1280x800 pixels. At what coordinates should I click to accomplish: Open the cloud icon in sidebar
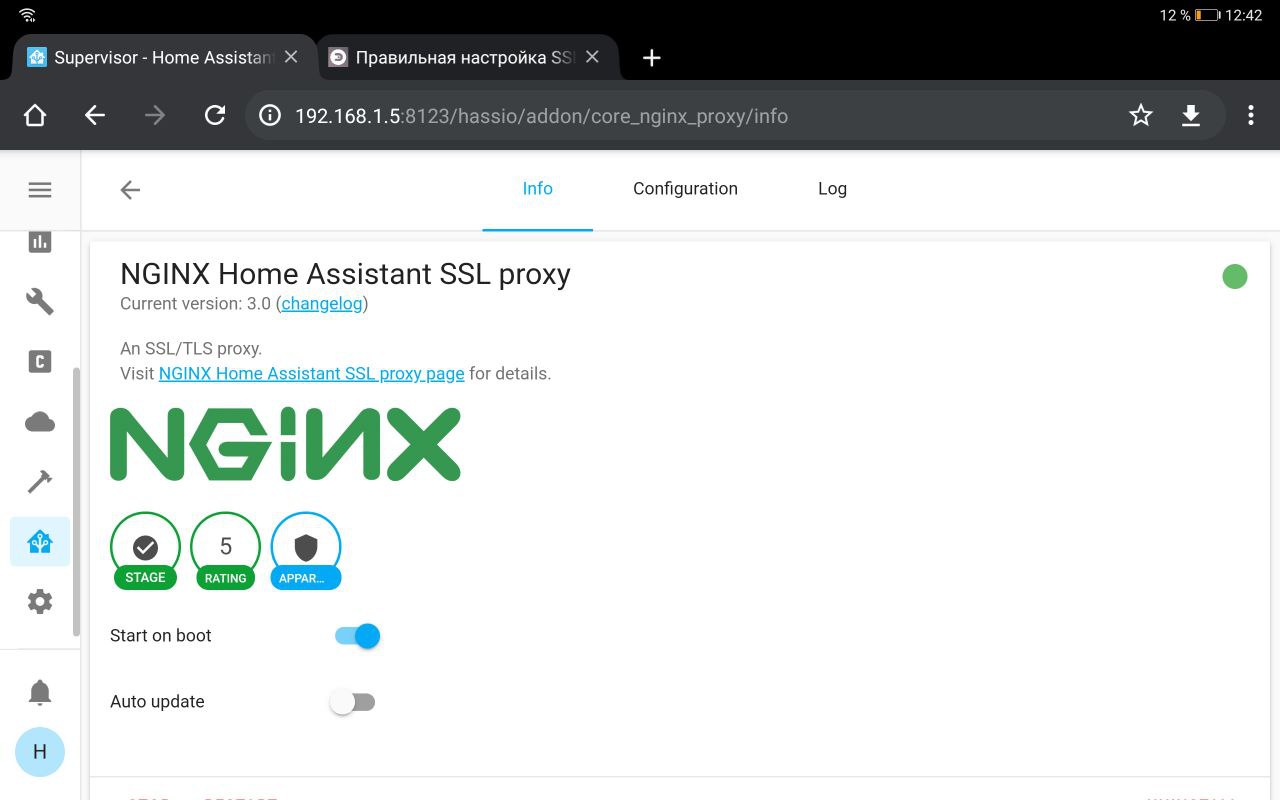click(x=40, y=422)
